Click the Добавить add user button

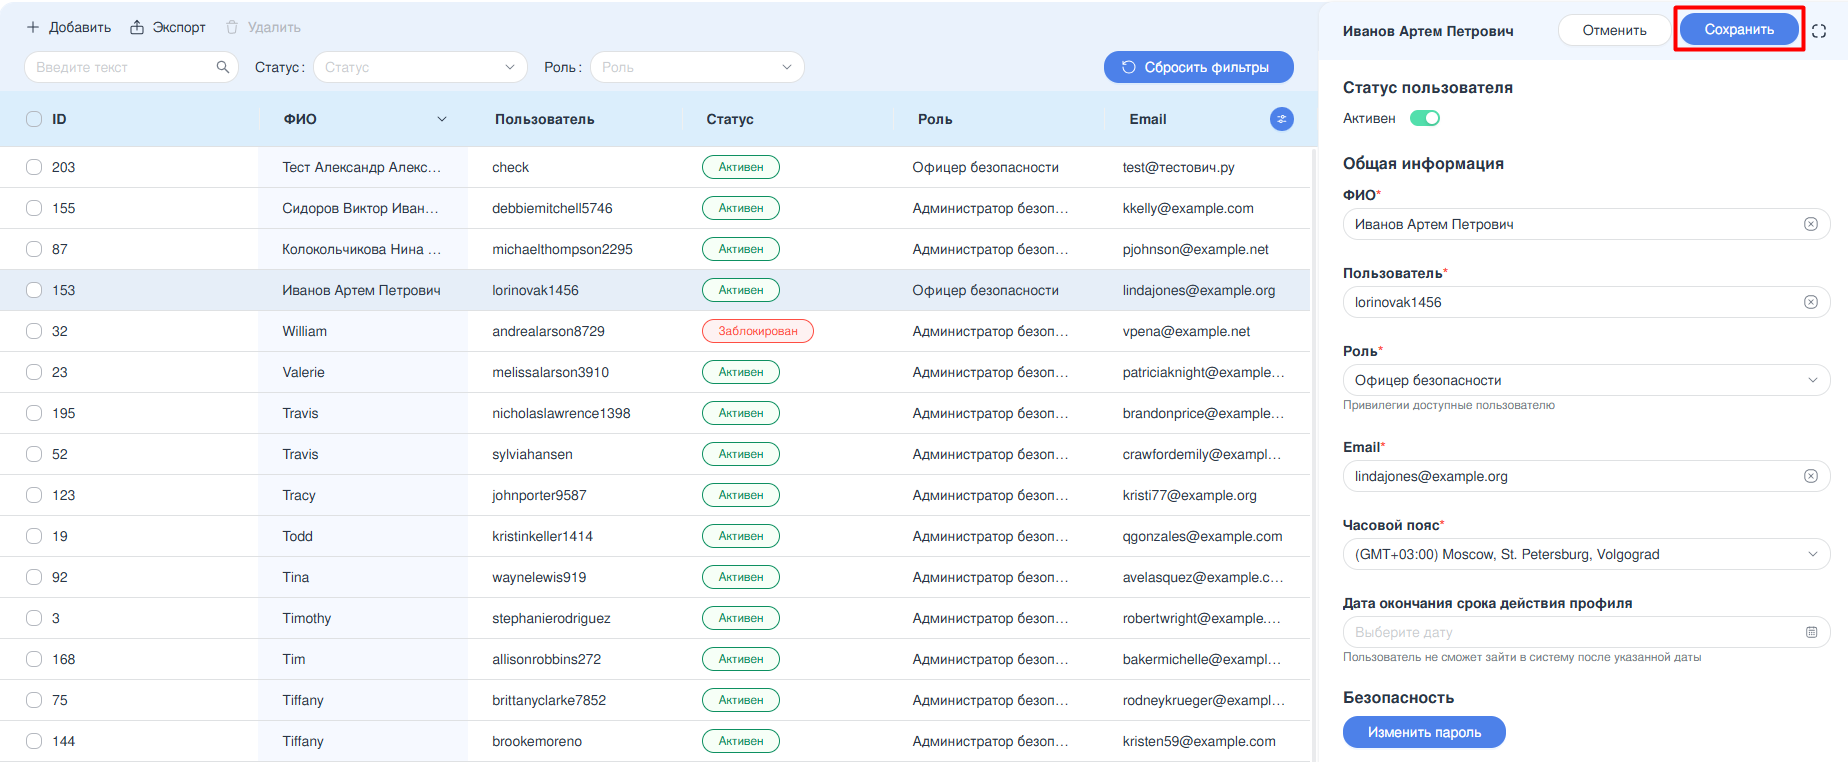[x=69, y=27]
